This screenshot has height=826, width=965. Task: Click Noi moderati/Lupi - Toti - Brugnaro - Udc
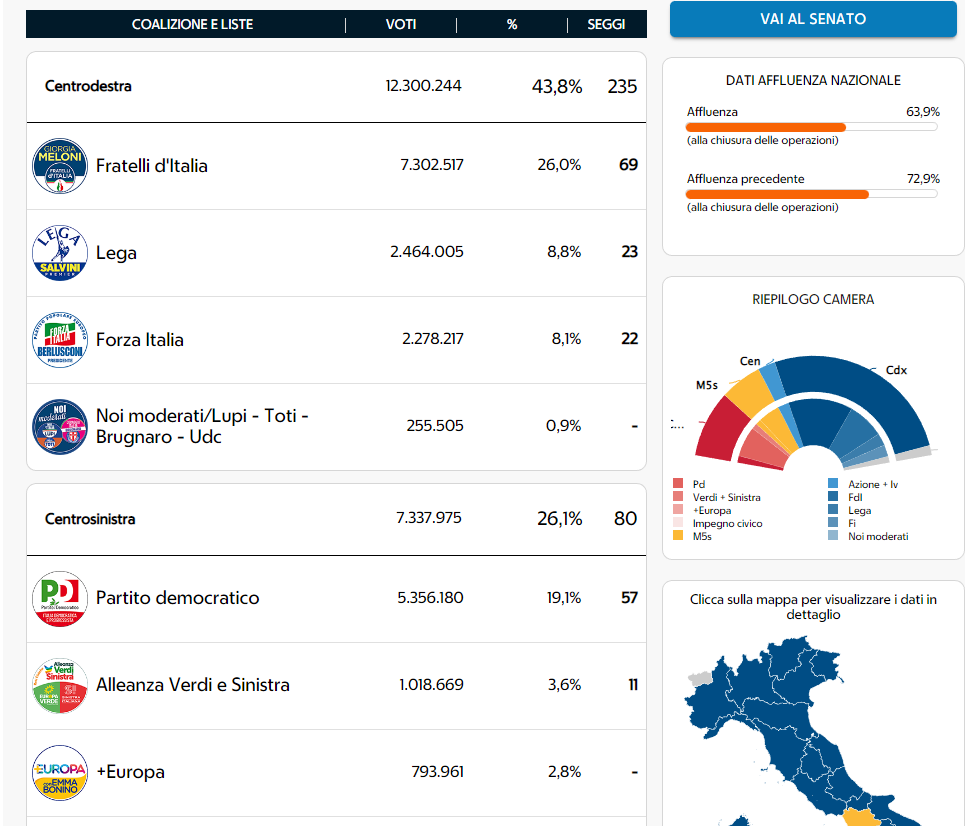pos(202,426)
